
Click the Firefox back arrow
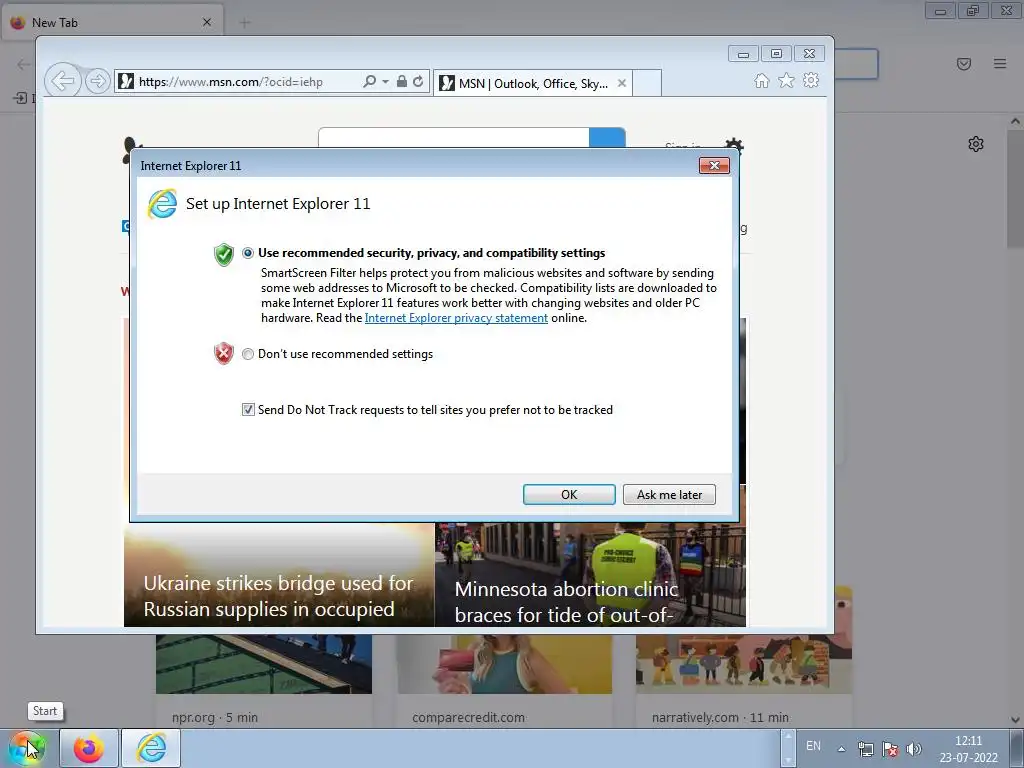[24, 64]
